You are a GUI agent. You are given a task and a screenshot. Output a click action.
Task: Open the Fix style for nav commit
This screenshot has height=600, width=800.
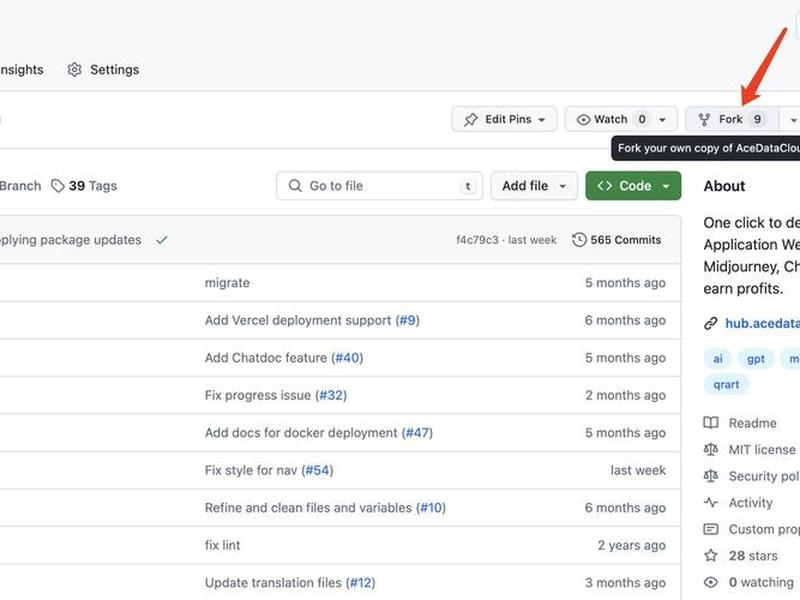click(251, 470)
